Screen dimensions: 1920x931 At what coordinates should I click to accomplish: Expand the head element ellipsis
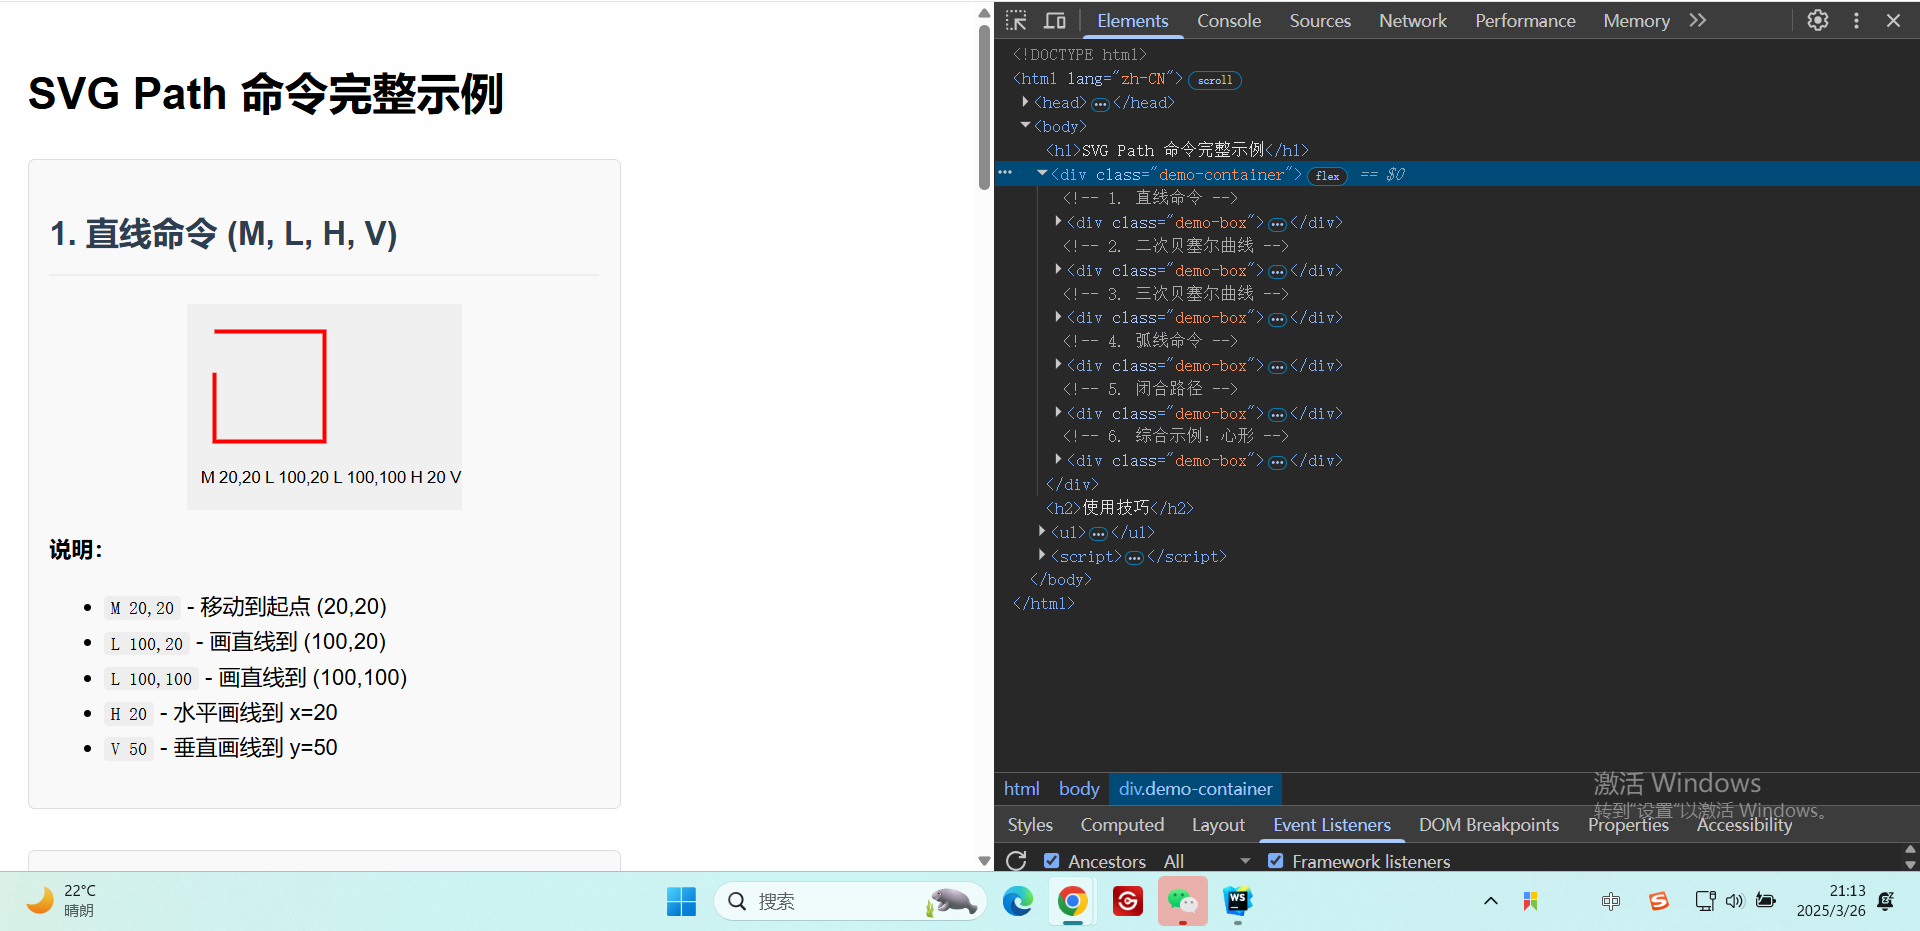click(x=1100, y=104)
